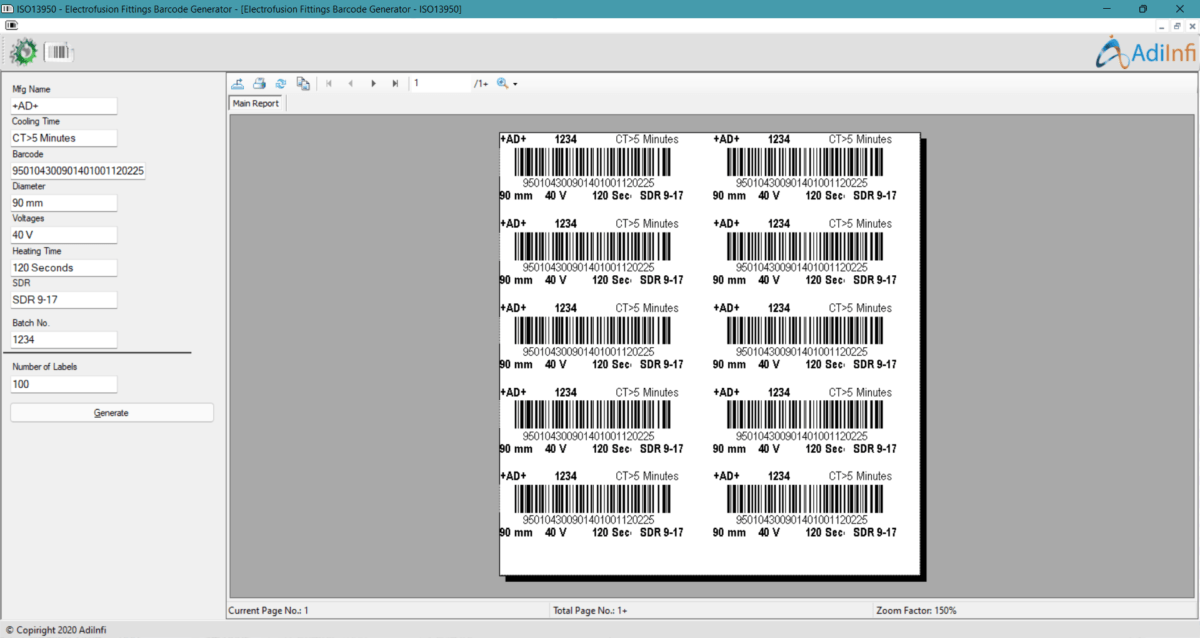Click the Export Report icon
Image resolution: width=1200 pixels, height=638 pixels.
point(237,84)
